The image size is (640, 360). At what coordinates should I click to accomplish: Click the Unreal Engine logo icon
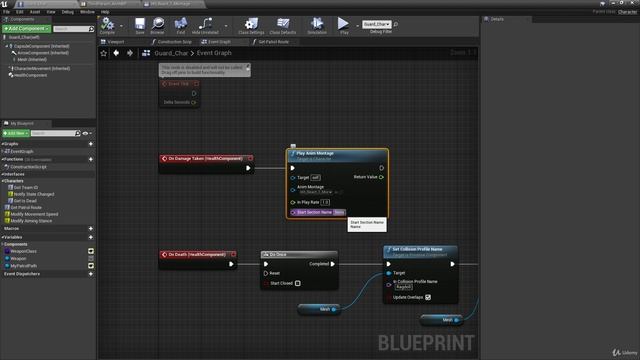point(4,4)
